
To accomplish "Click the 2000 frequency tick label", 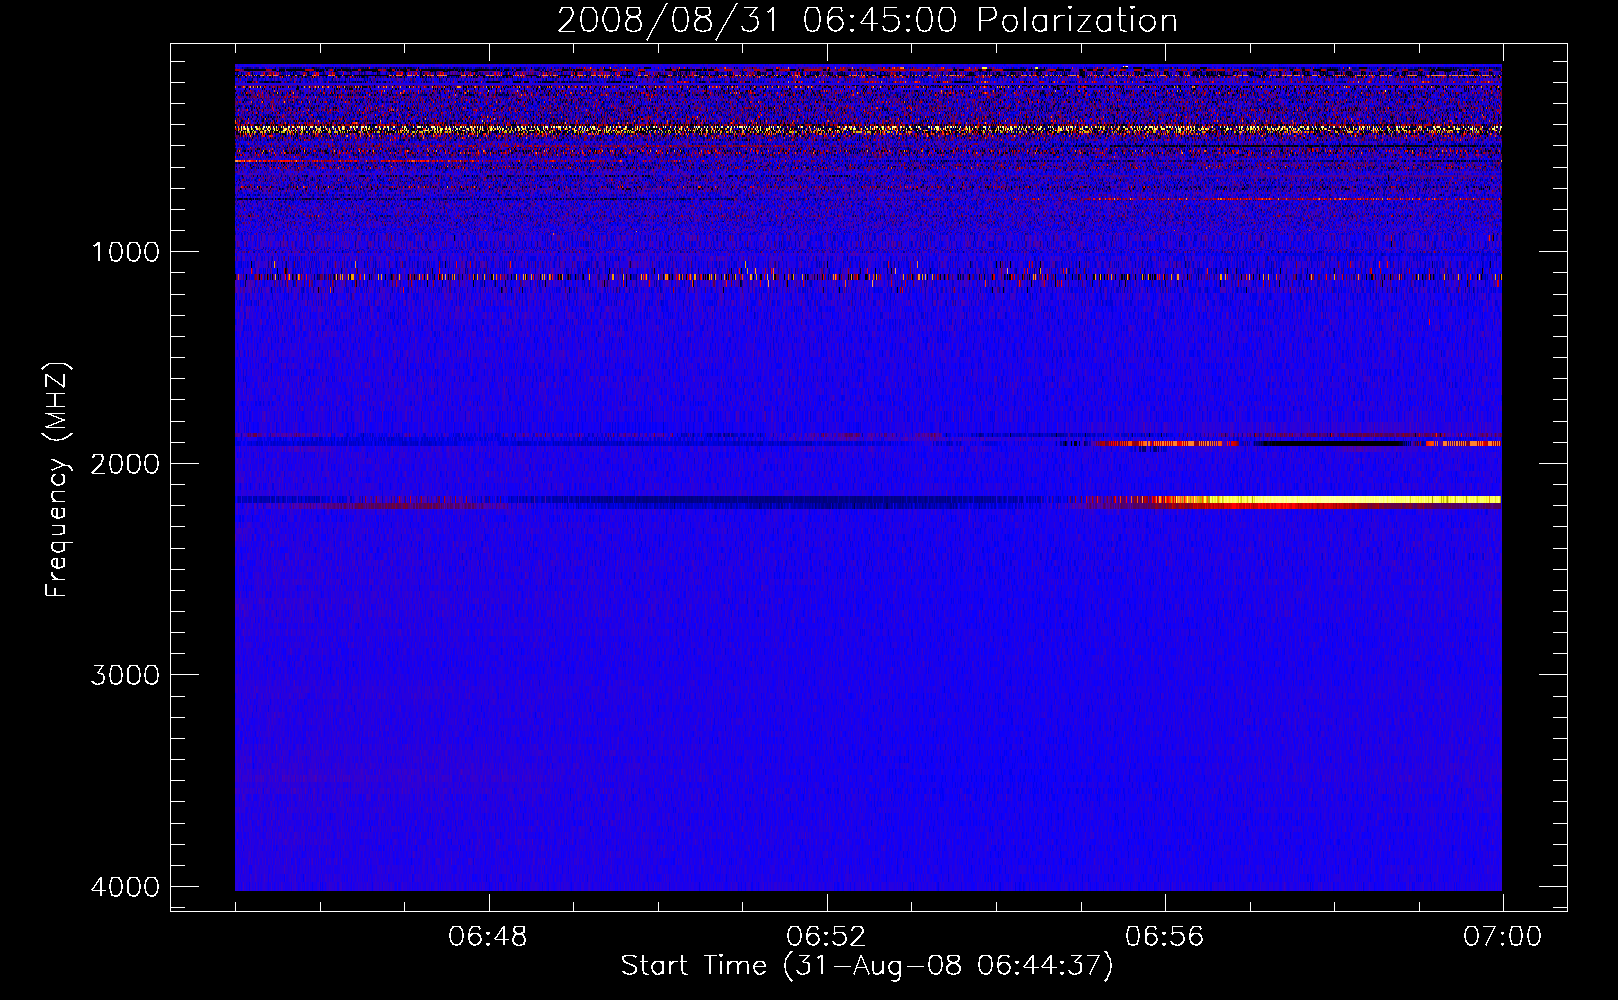I will pos(125,463).
